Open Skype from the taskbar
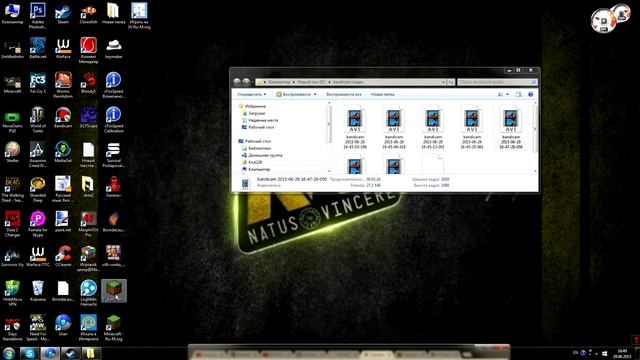The image size is (640, 360). (x=29, y=353)
